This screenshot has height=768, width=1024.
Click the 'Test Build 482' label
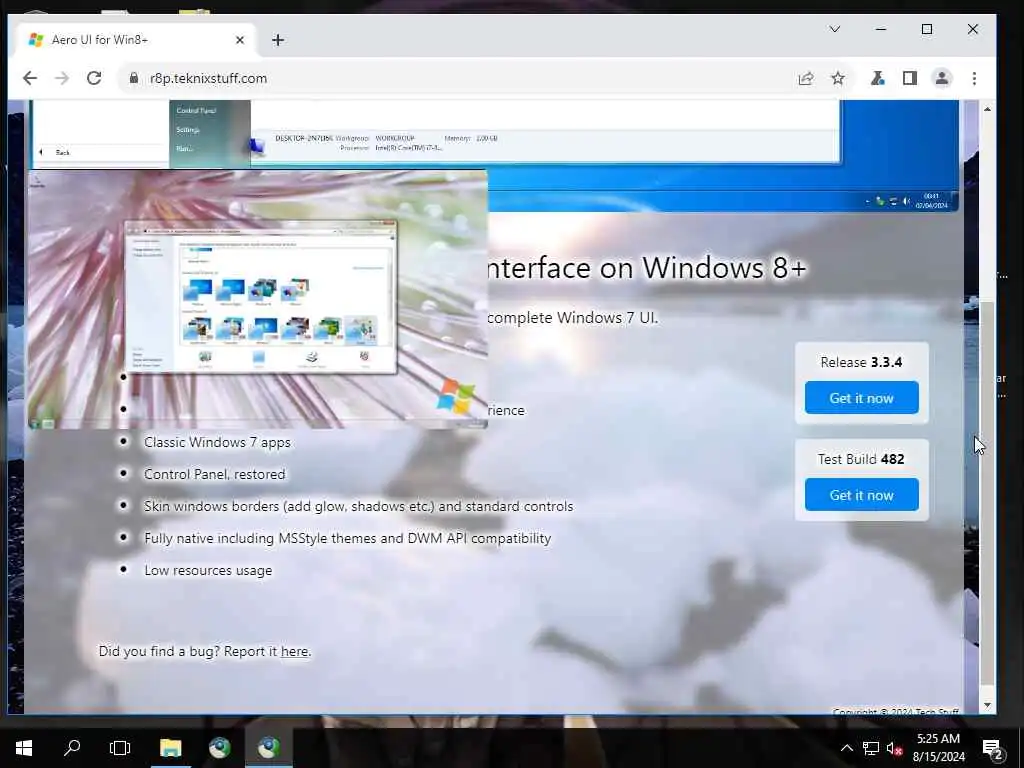(x=861, y=459)
